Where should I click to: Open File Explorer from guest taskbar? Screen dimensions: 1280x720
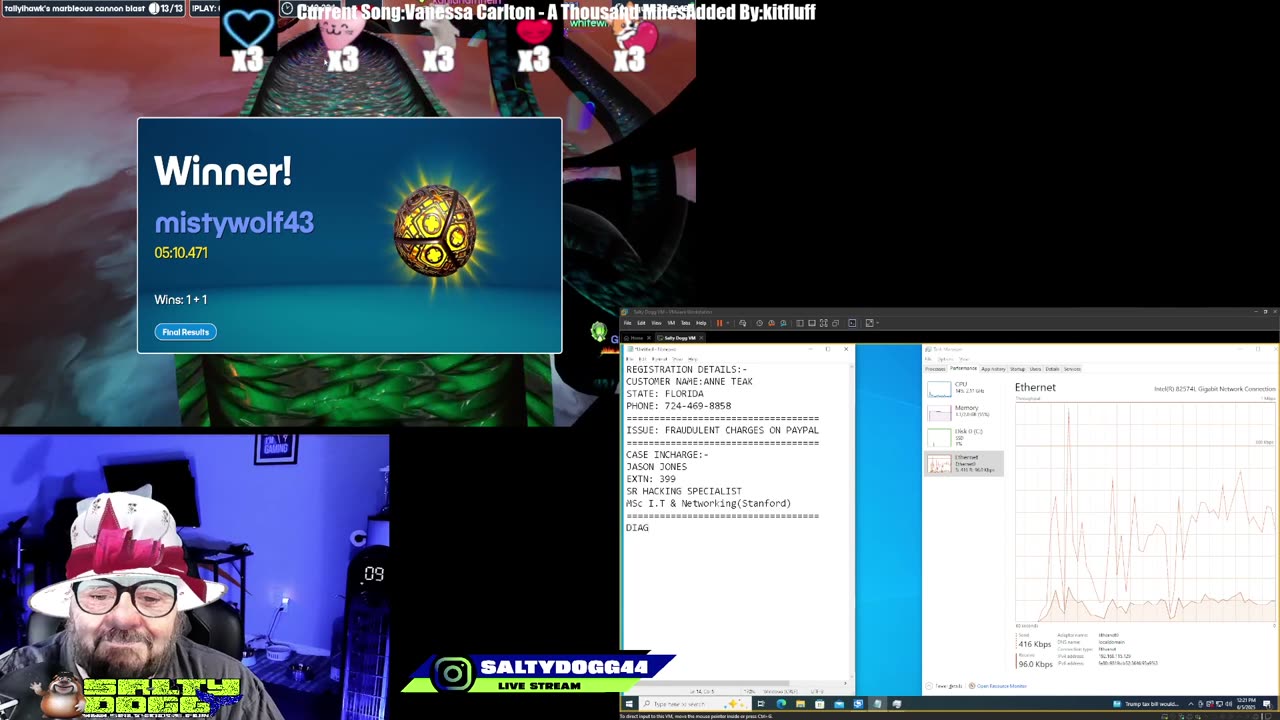[800, 704]
